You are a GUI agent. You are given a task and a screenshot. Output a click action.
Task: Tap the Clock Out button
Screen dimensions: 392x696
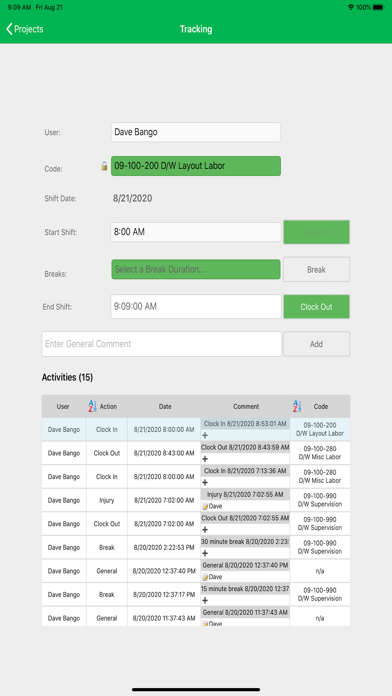coord(317,307)
